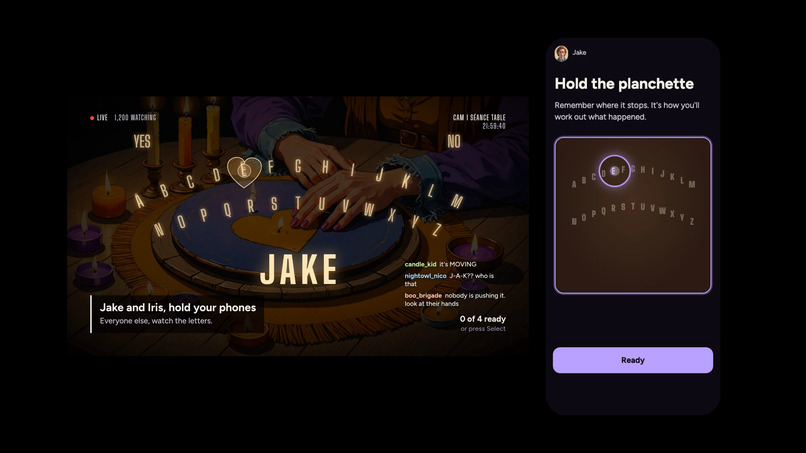Click letter A on the TV spirit board
Viewport: 806px width, 453px height.
(x=139, y=201)
